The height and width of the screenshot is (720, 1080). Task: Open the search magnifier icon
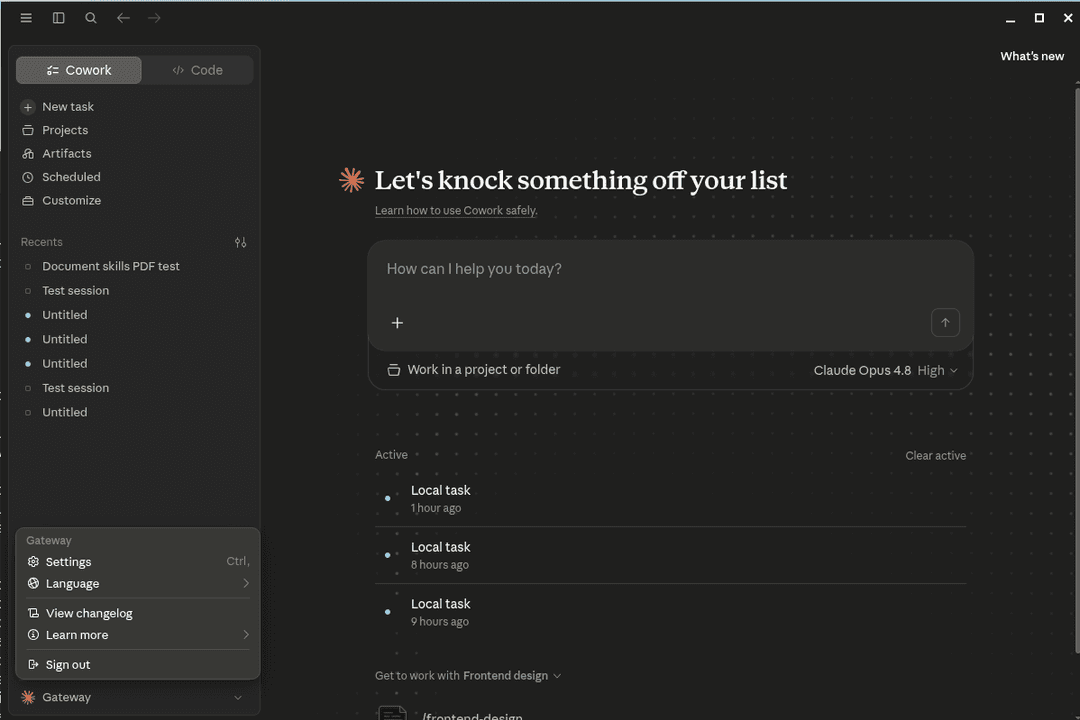(91, 18)
